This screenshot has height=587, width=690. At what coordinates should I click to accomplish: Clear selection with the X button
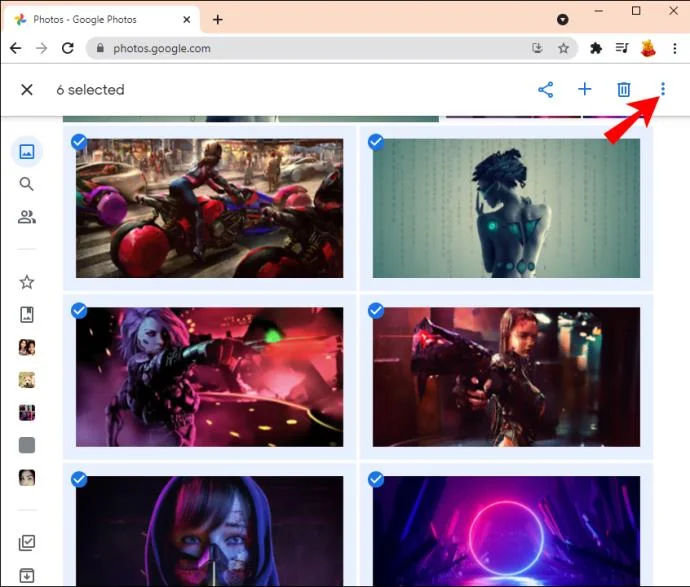tap(27, 90)
